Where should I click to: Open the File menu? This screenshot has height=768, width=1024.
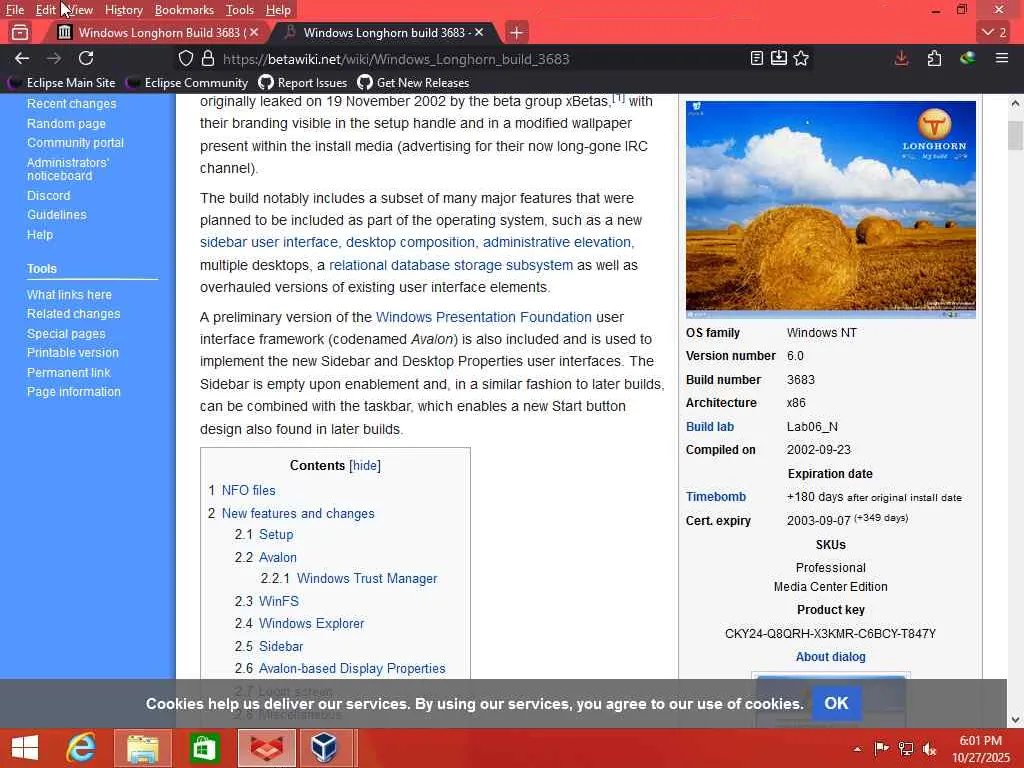pos(14,10)
